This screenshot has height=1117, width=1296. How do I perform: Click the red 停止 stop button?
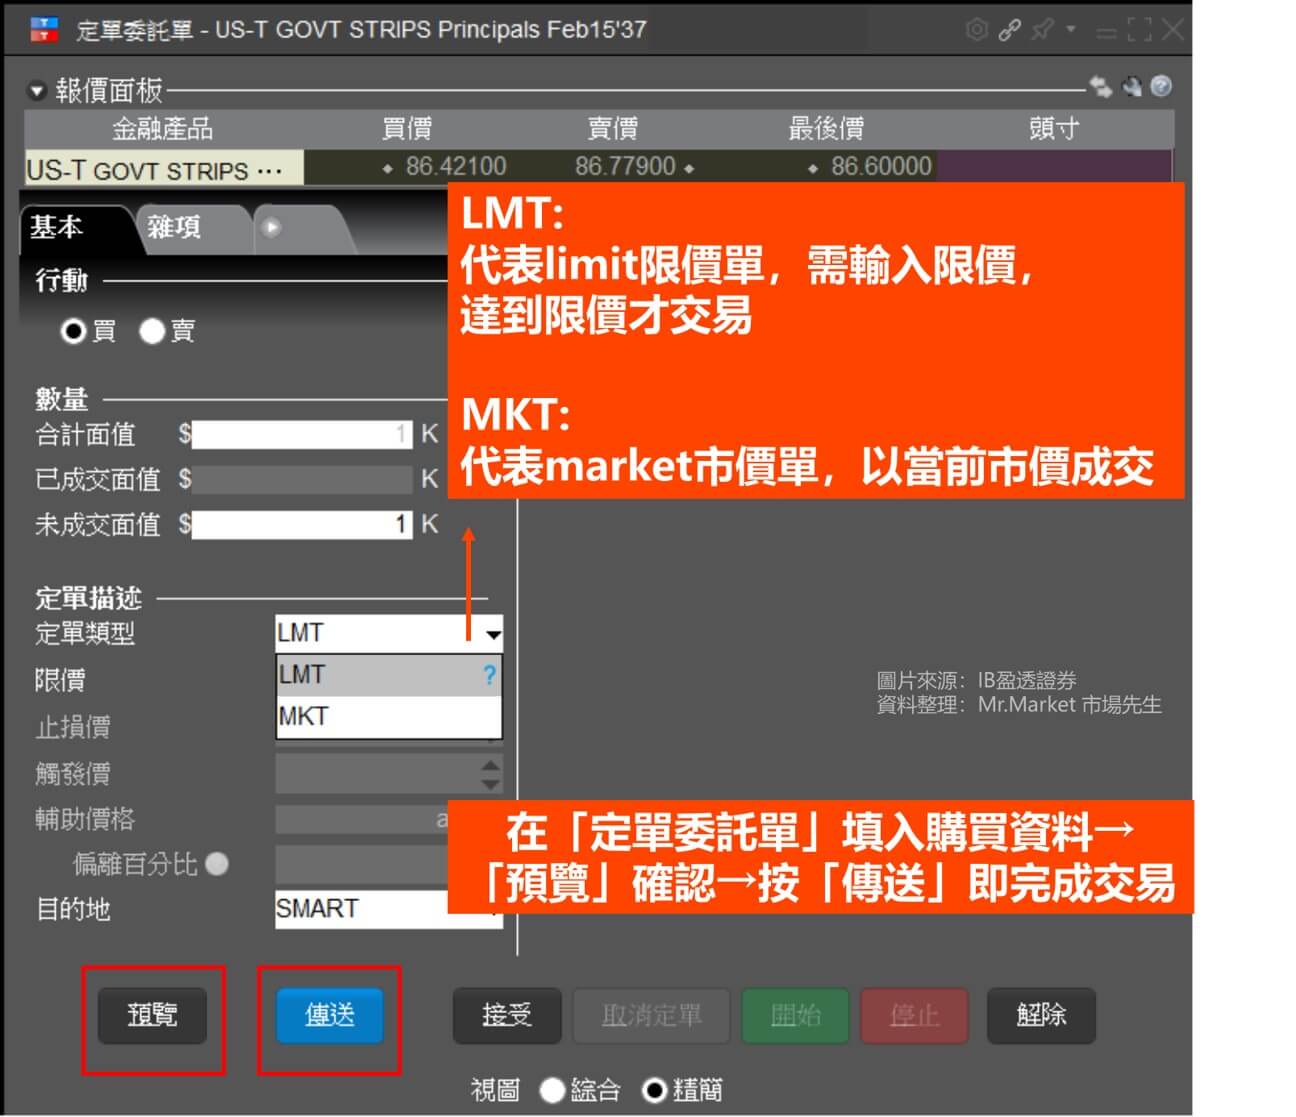coord(915,1016)
